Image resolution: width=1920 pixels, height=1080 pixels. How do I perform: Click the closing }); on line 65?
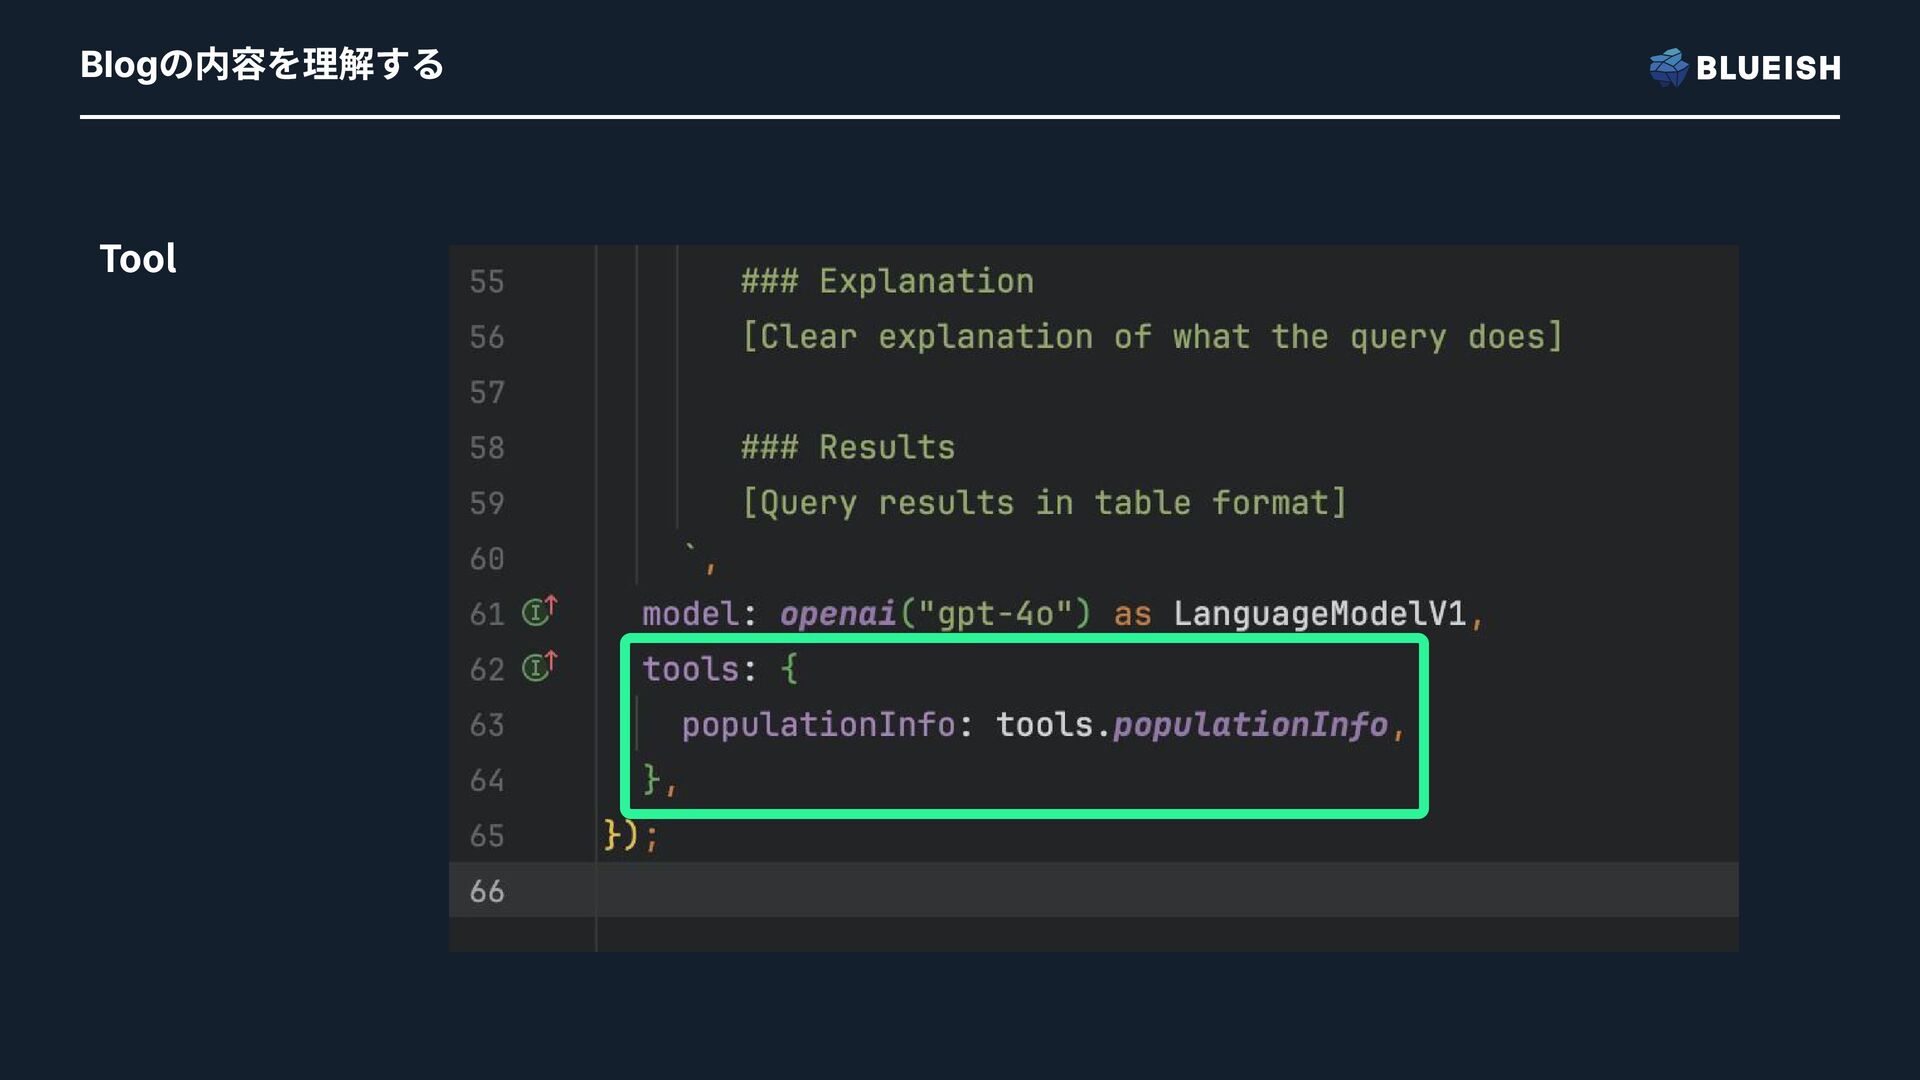629,835
